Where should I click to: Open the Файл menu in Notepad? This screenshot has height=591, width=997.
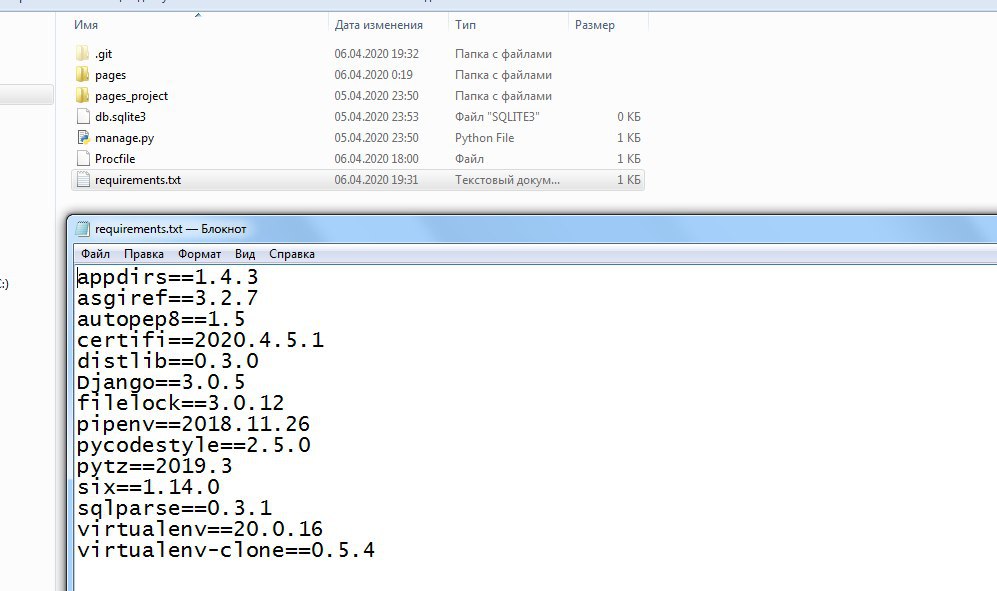95,254
